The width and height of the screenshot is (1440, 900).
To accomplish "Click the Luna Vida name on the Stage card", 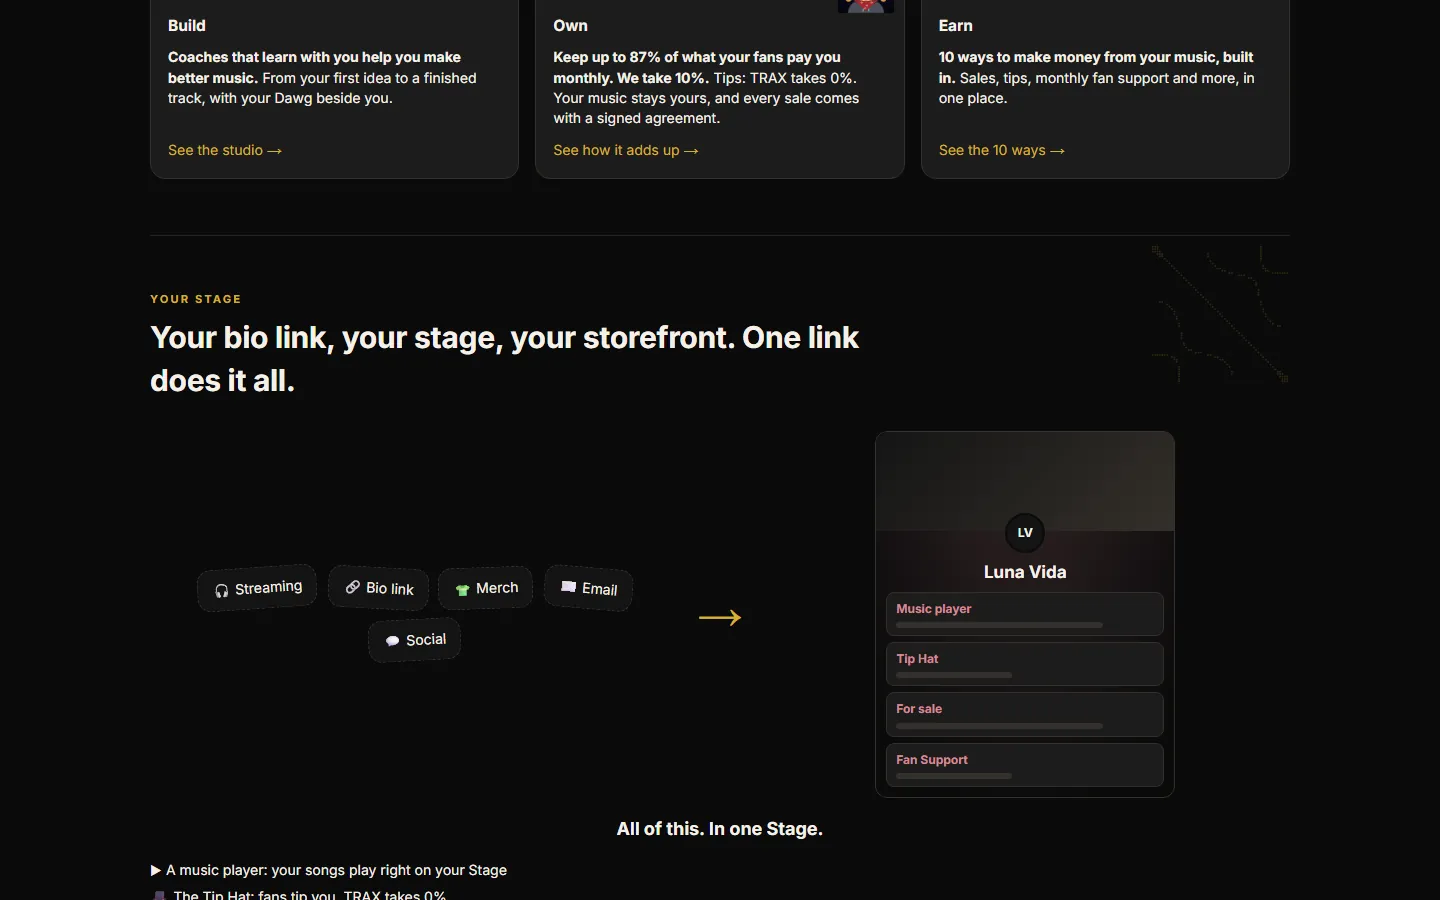I will click(1025, 572).
